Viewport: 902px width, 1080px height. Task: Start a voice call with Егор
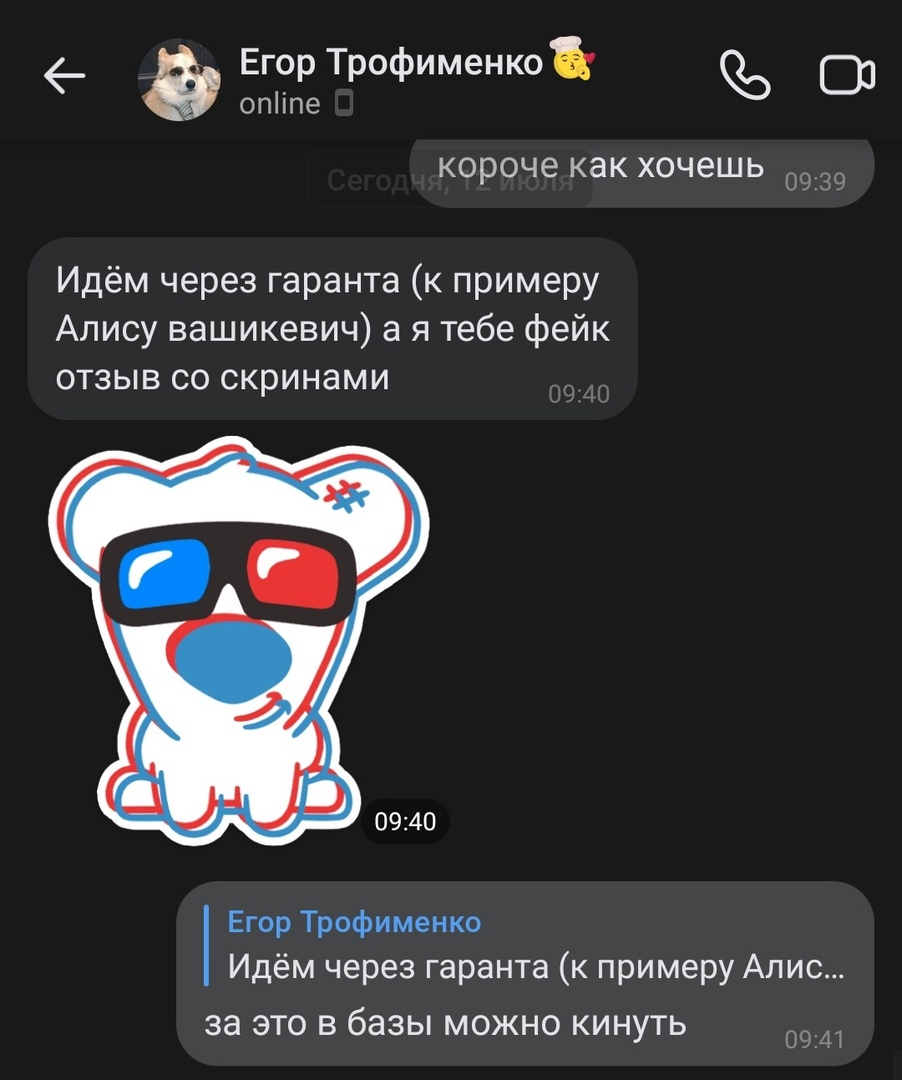(x=744, y=74)
